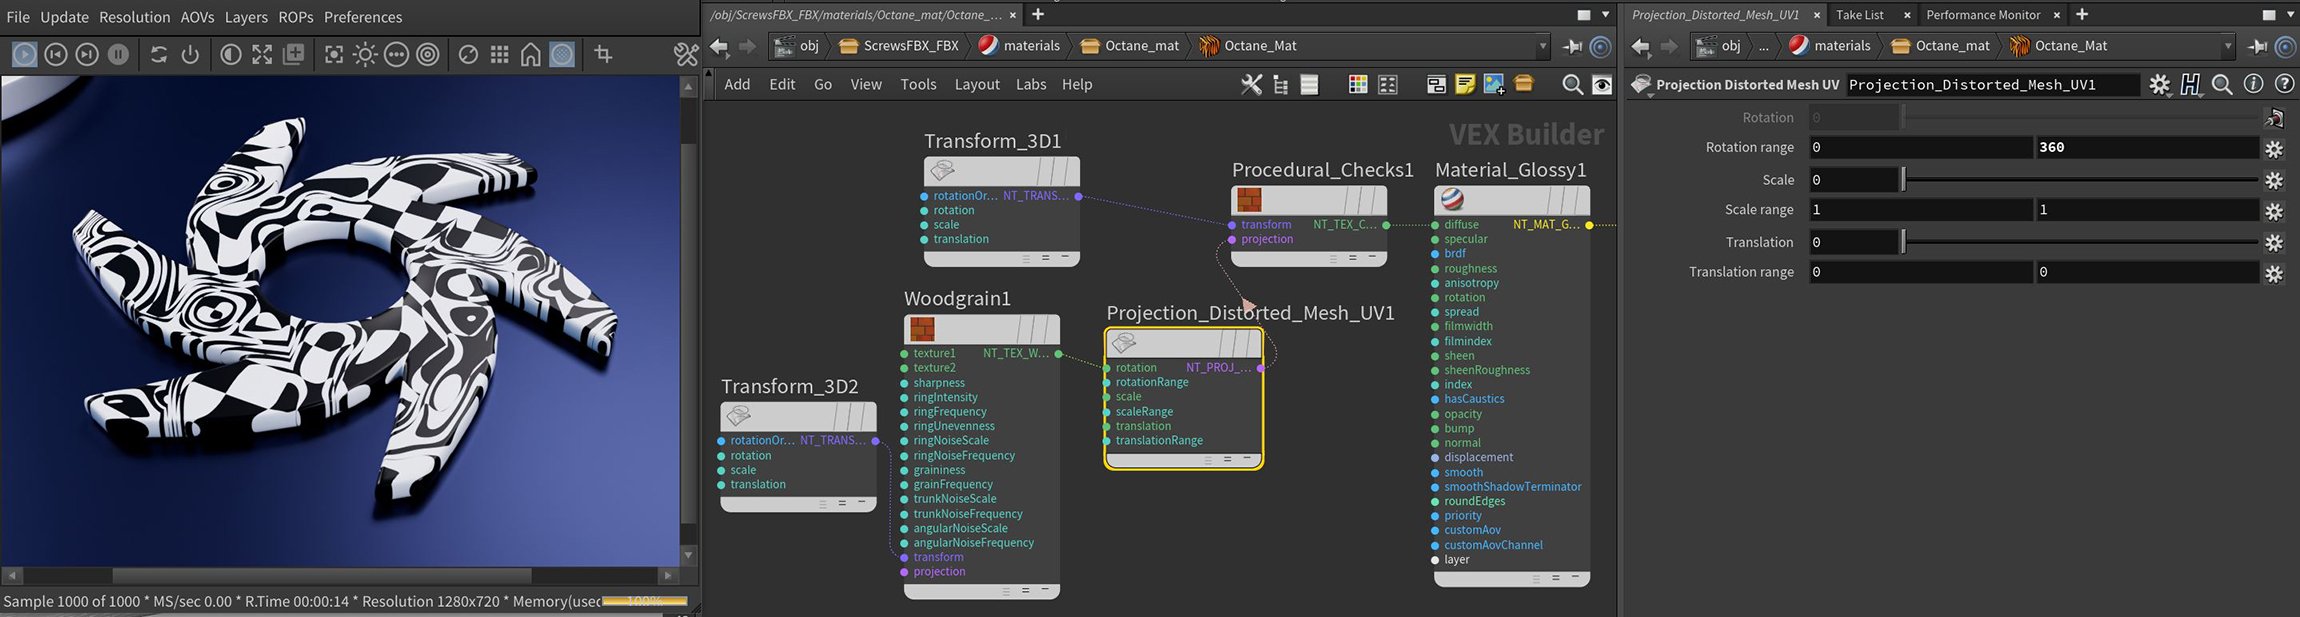Image resolution: width=2300 pixels, height=617 pixels.
Task: Open Rotation range parameter gear menu
Action: (x=2274, y=149)
